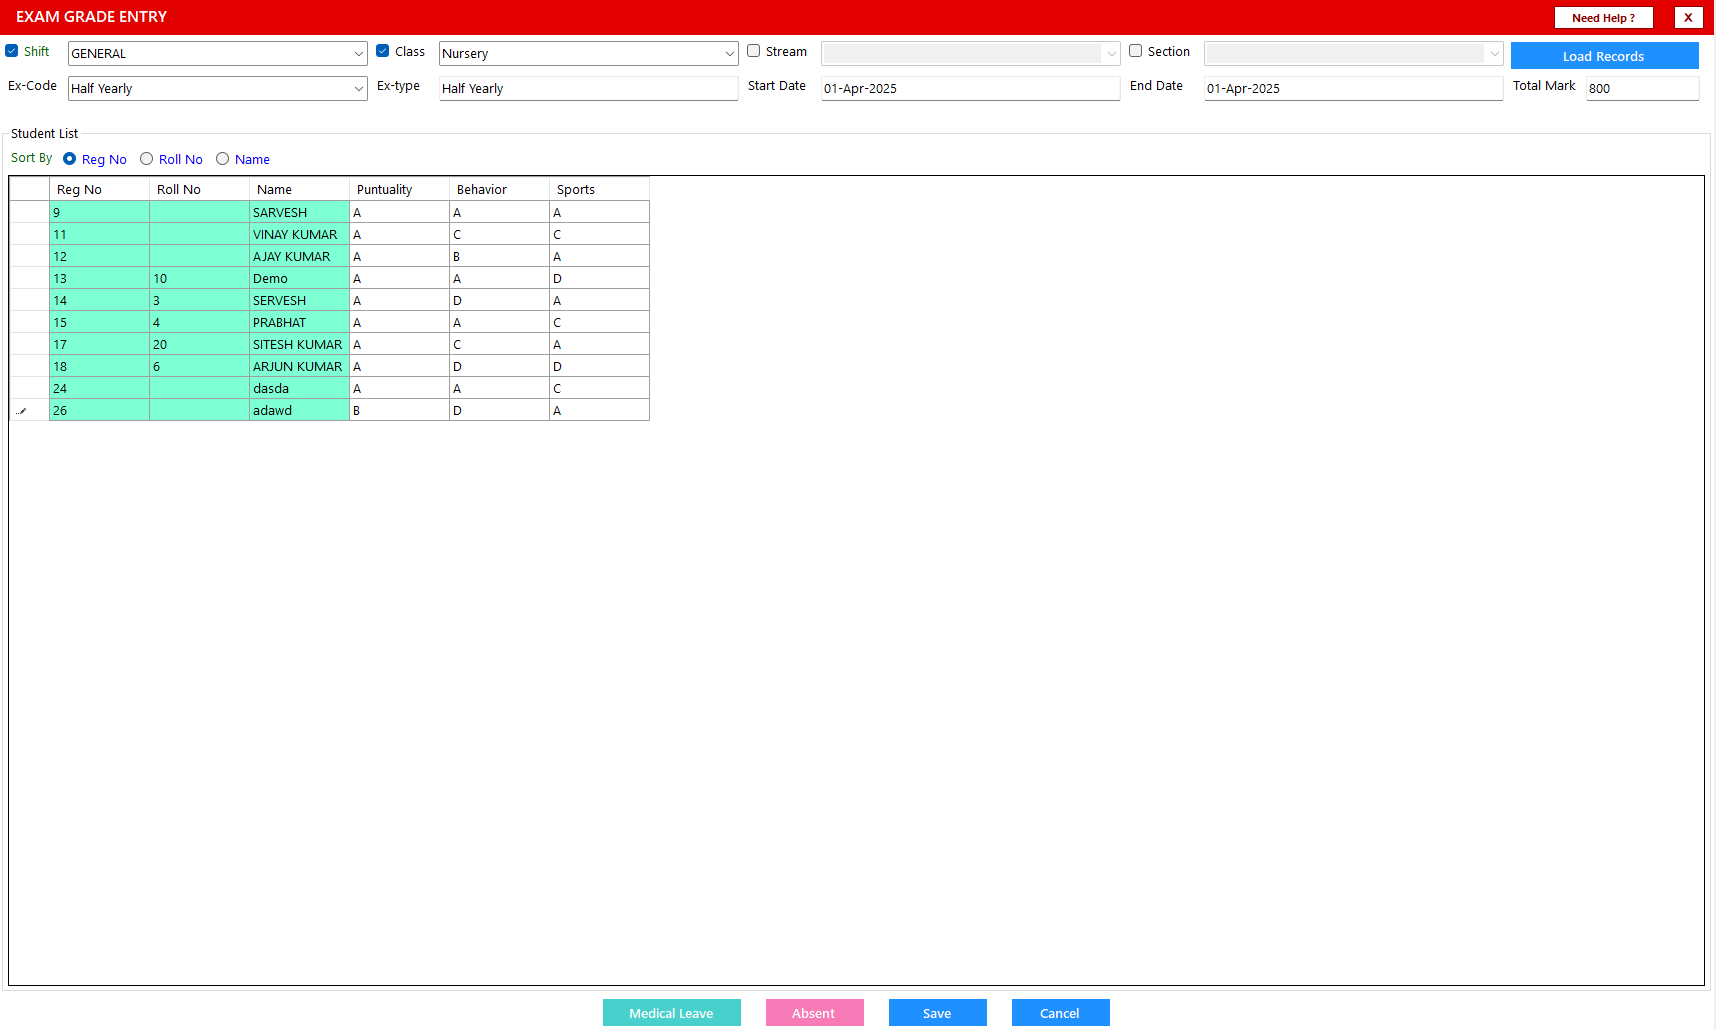Screen dimensions: 1716x1030
Task: Click the row header of SARVESH row
Action: tap(30, 212)
